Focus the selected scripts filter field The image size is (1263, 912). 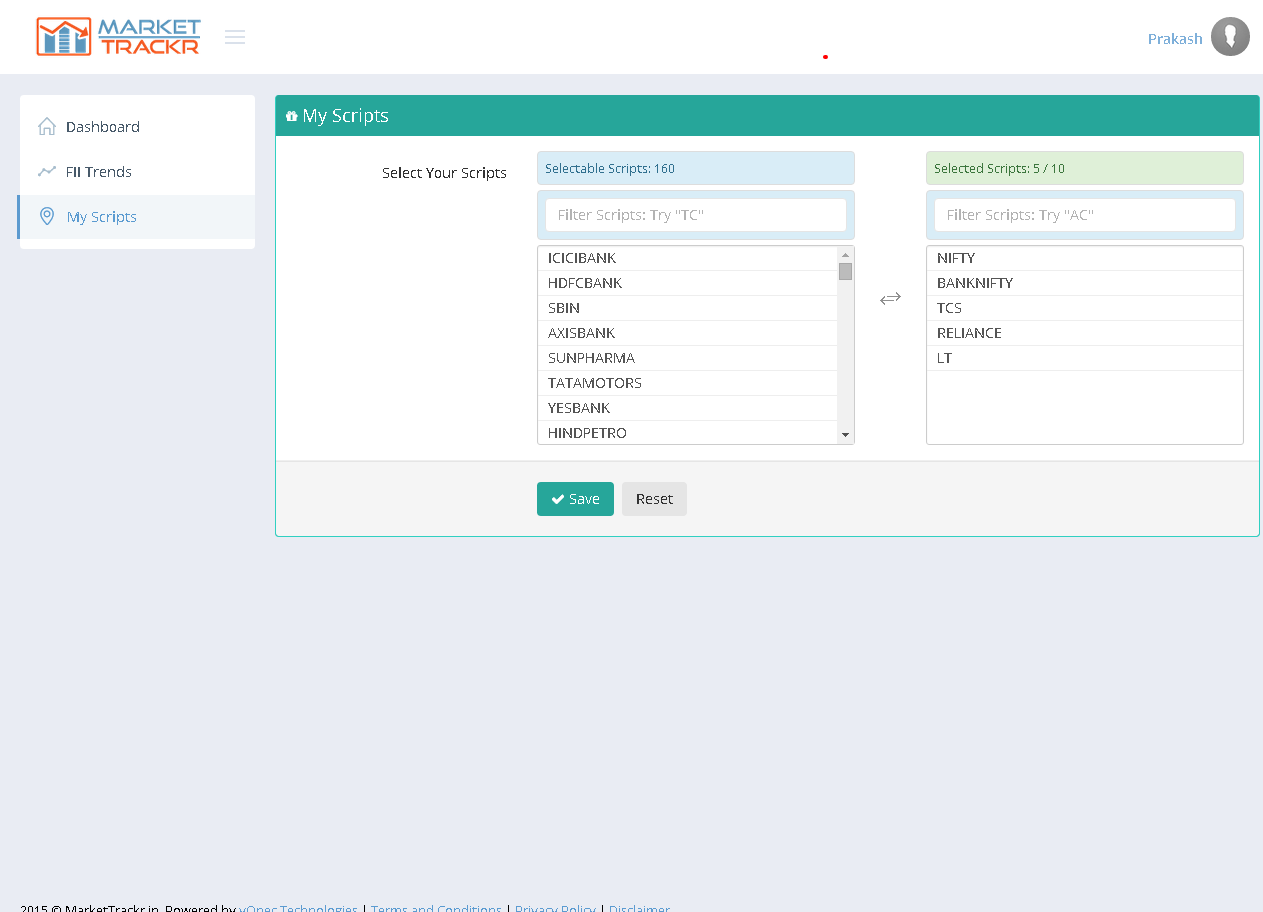click(x=1084, y=215)
